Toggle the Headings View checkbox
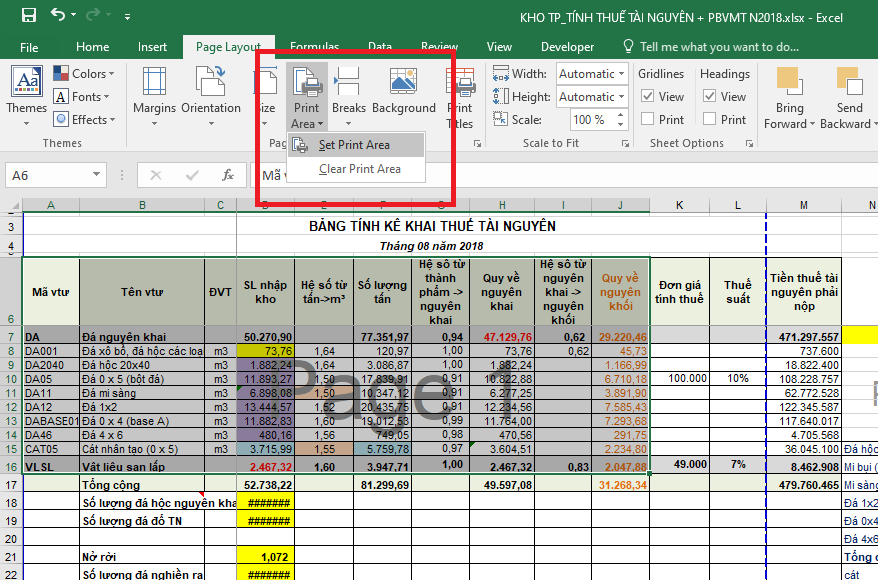Image resolution: width=878 pixels, height=580 pixels. [710, 97]
